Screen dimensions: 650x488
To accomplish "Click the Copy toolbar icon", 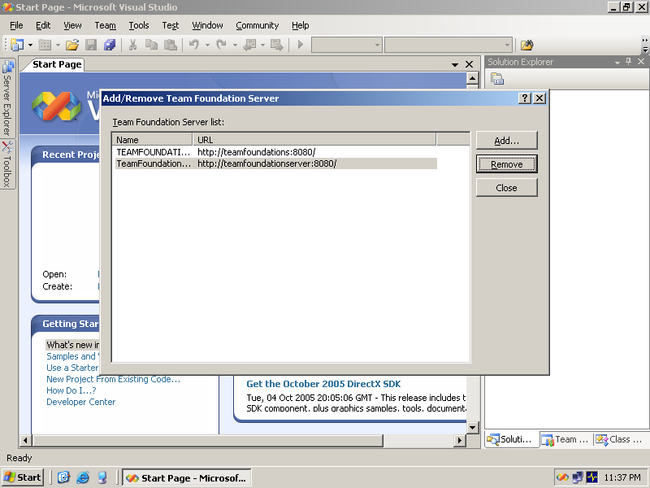I will tap(151, 44).
